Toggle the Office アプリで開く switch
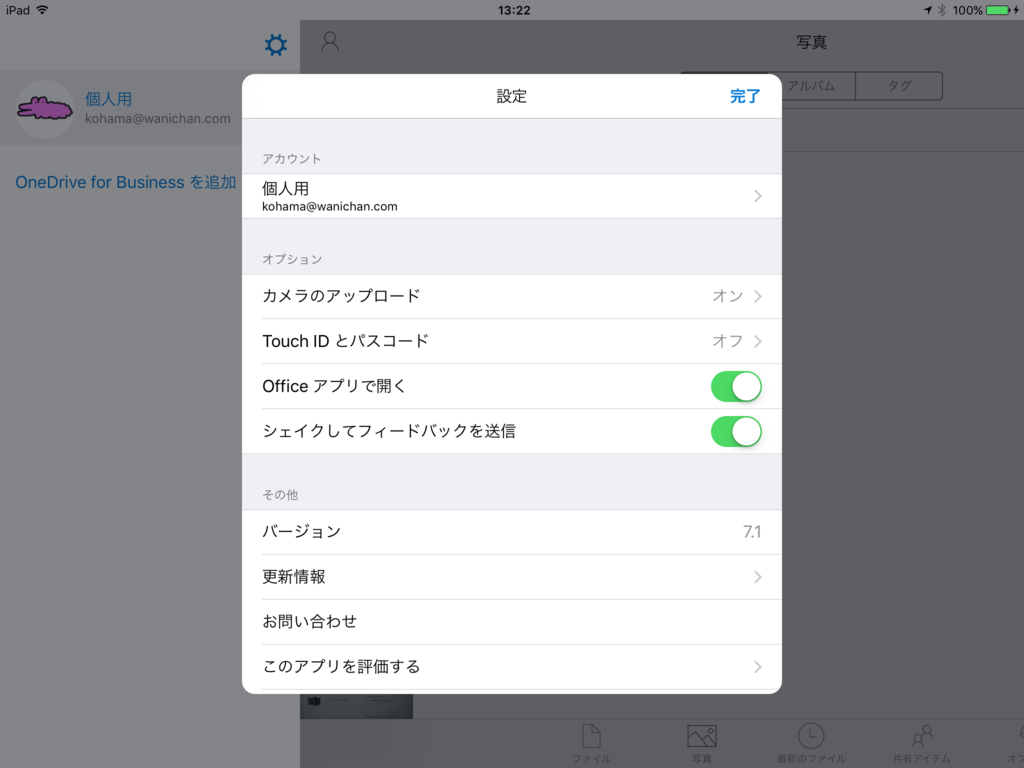Image resolution: width=1024 pixels, height=768 pixels. [736, 387]
